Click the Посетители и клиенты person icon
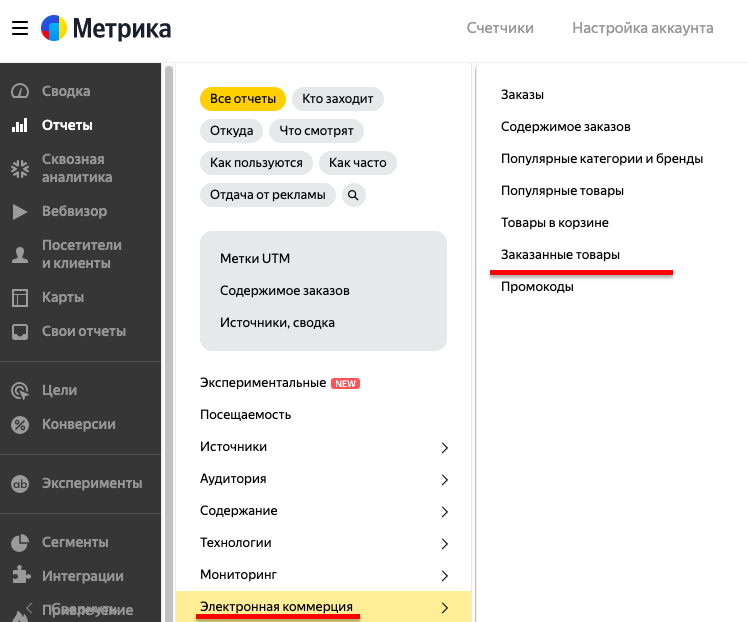Screen dimensions: 748x622 point(20,254)
